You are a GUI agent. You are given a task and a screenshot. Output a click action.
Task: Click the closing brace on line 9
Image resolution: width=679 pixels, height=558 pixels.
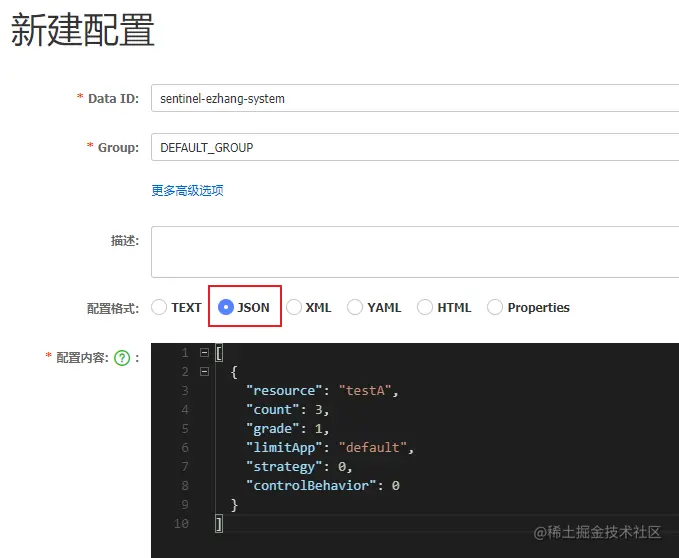[x=234, y=505]
